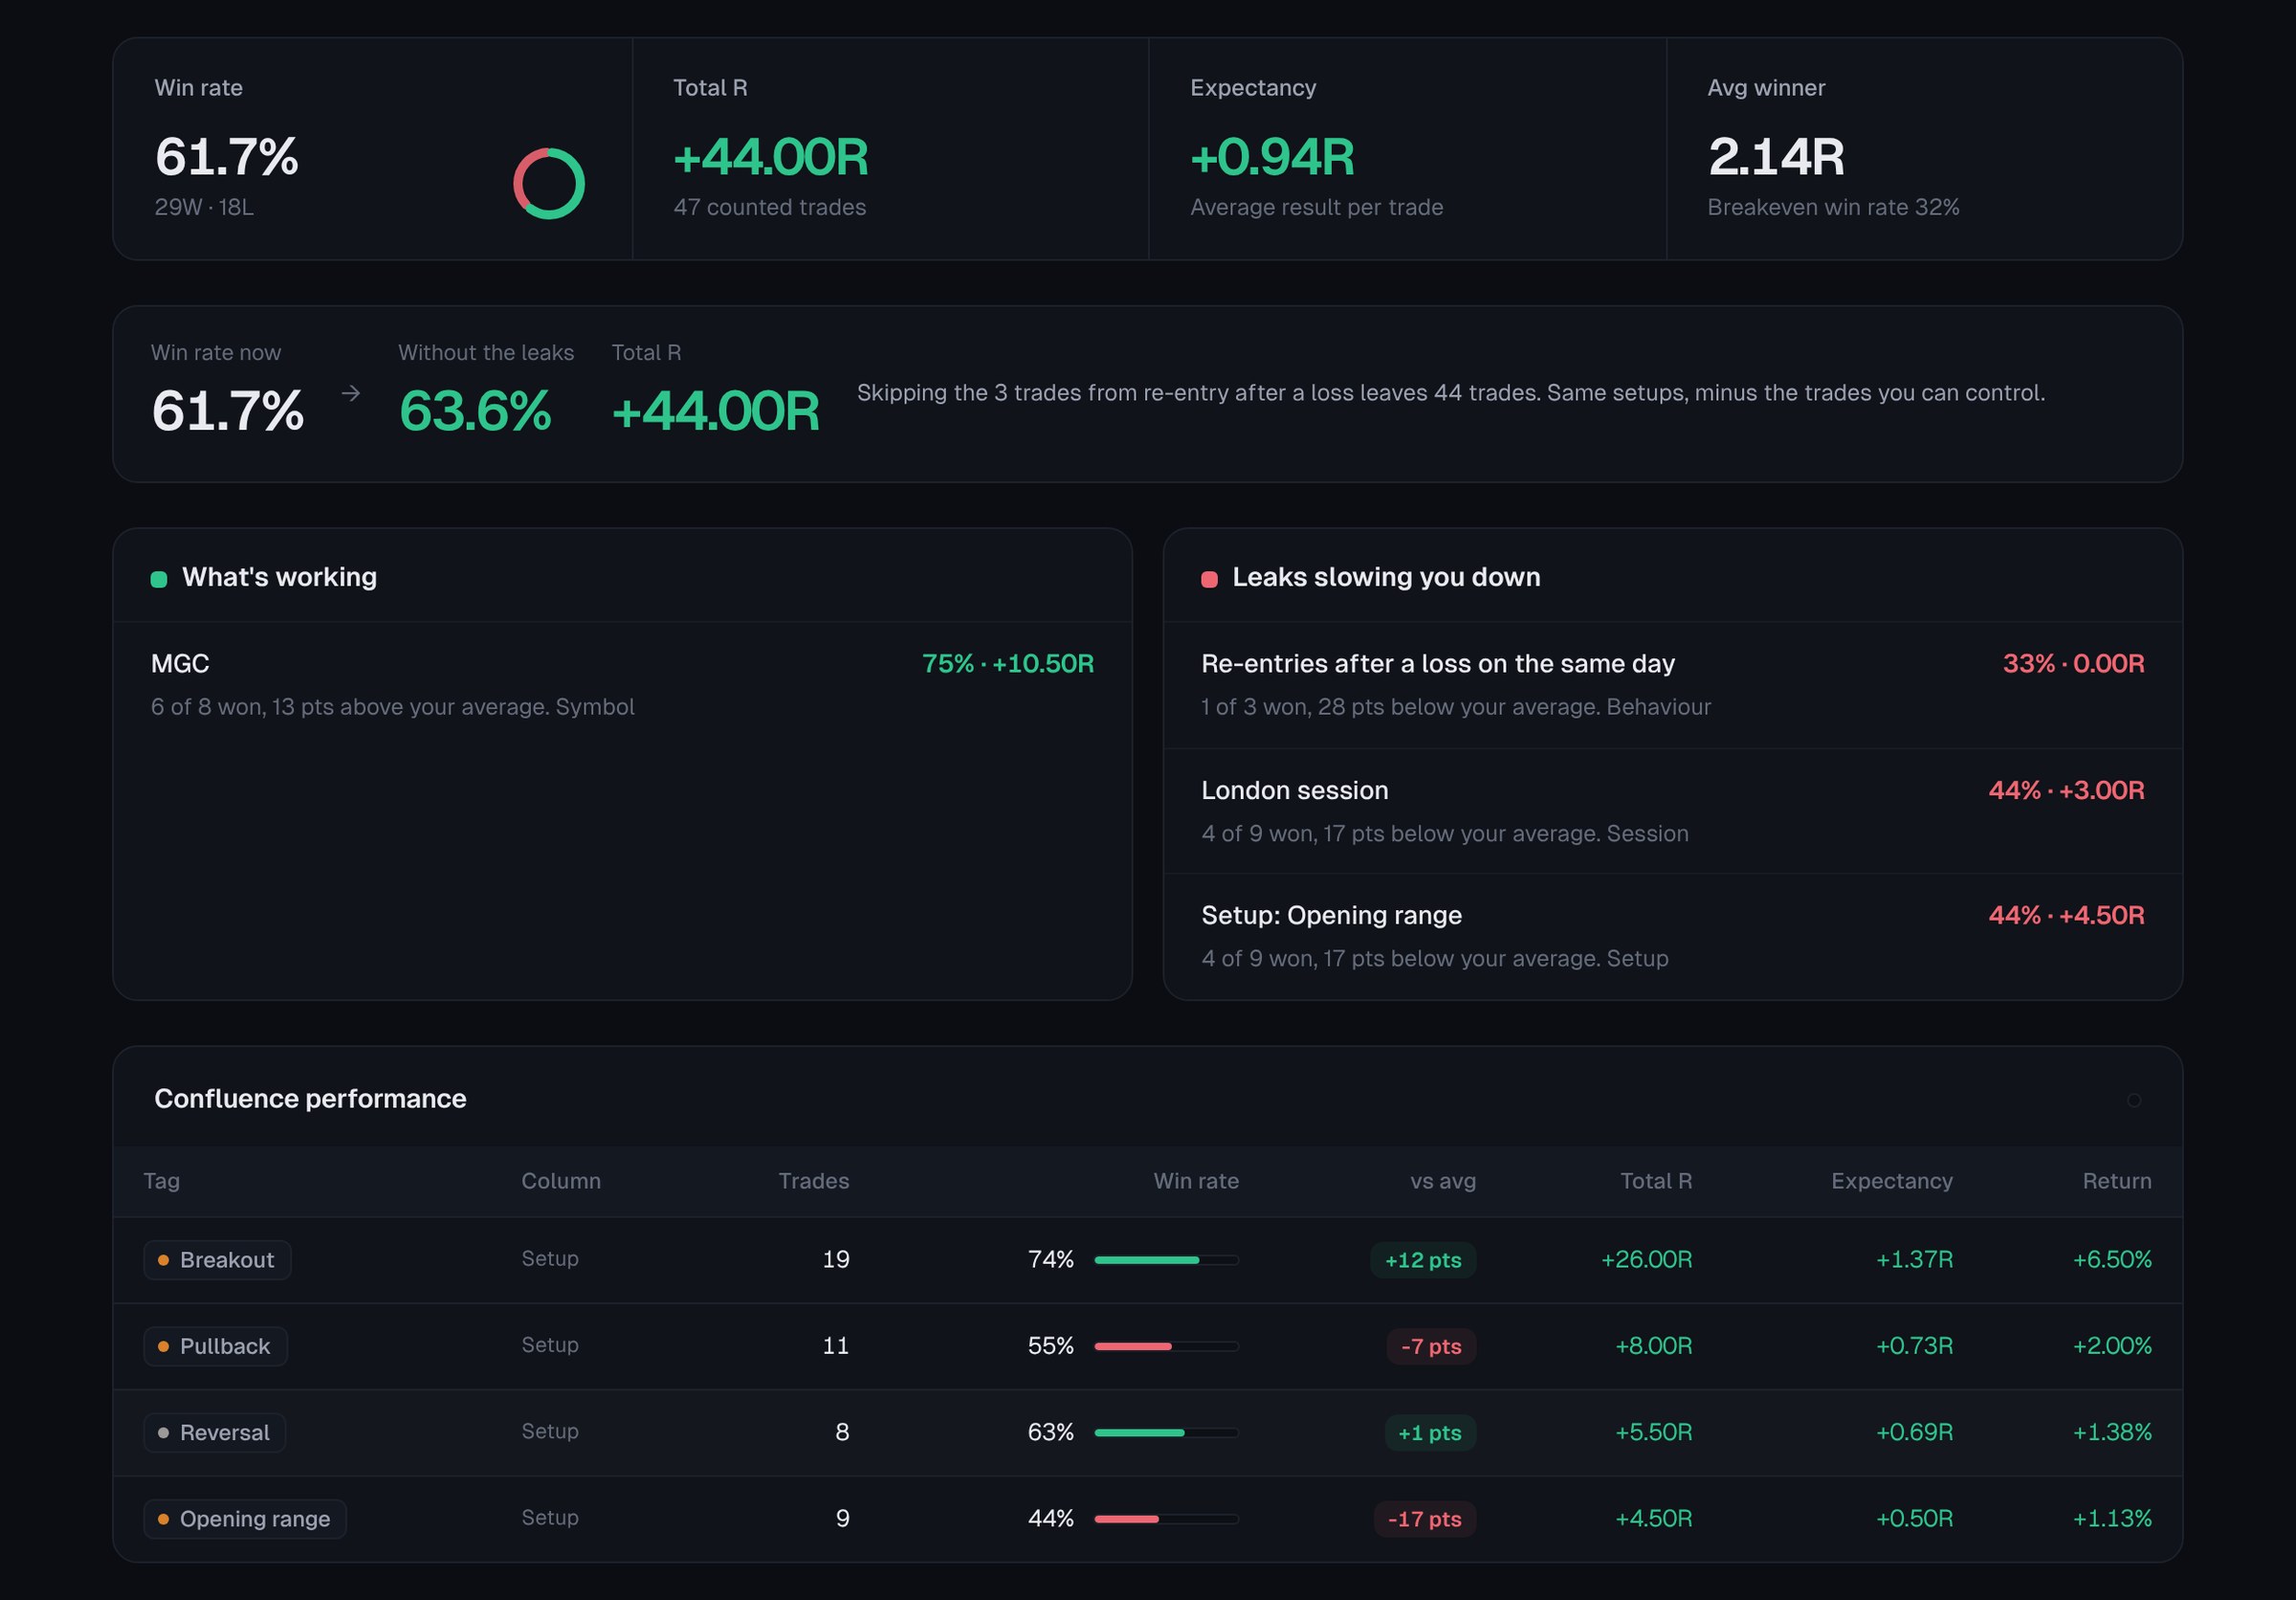This screenshot has height=1600, width=2296.
Task: Click the Pullback win rate bar
Action: (1167, 1346)
